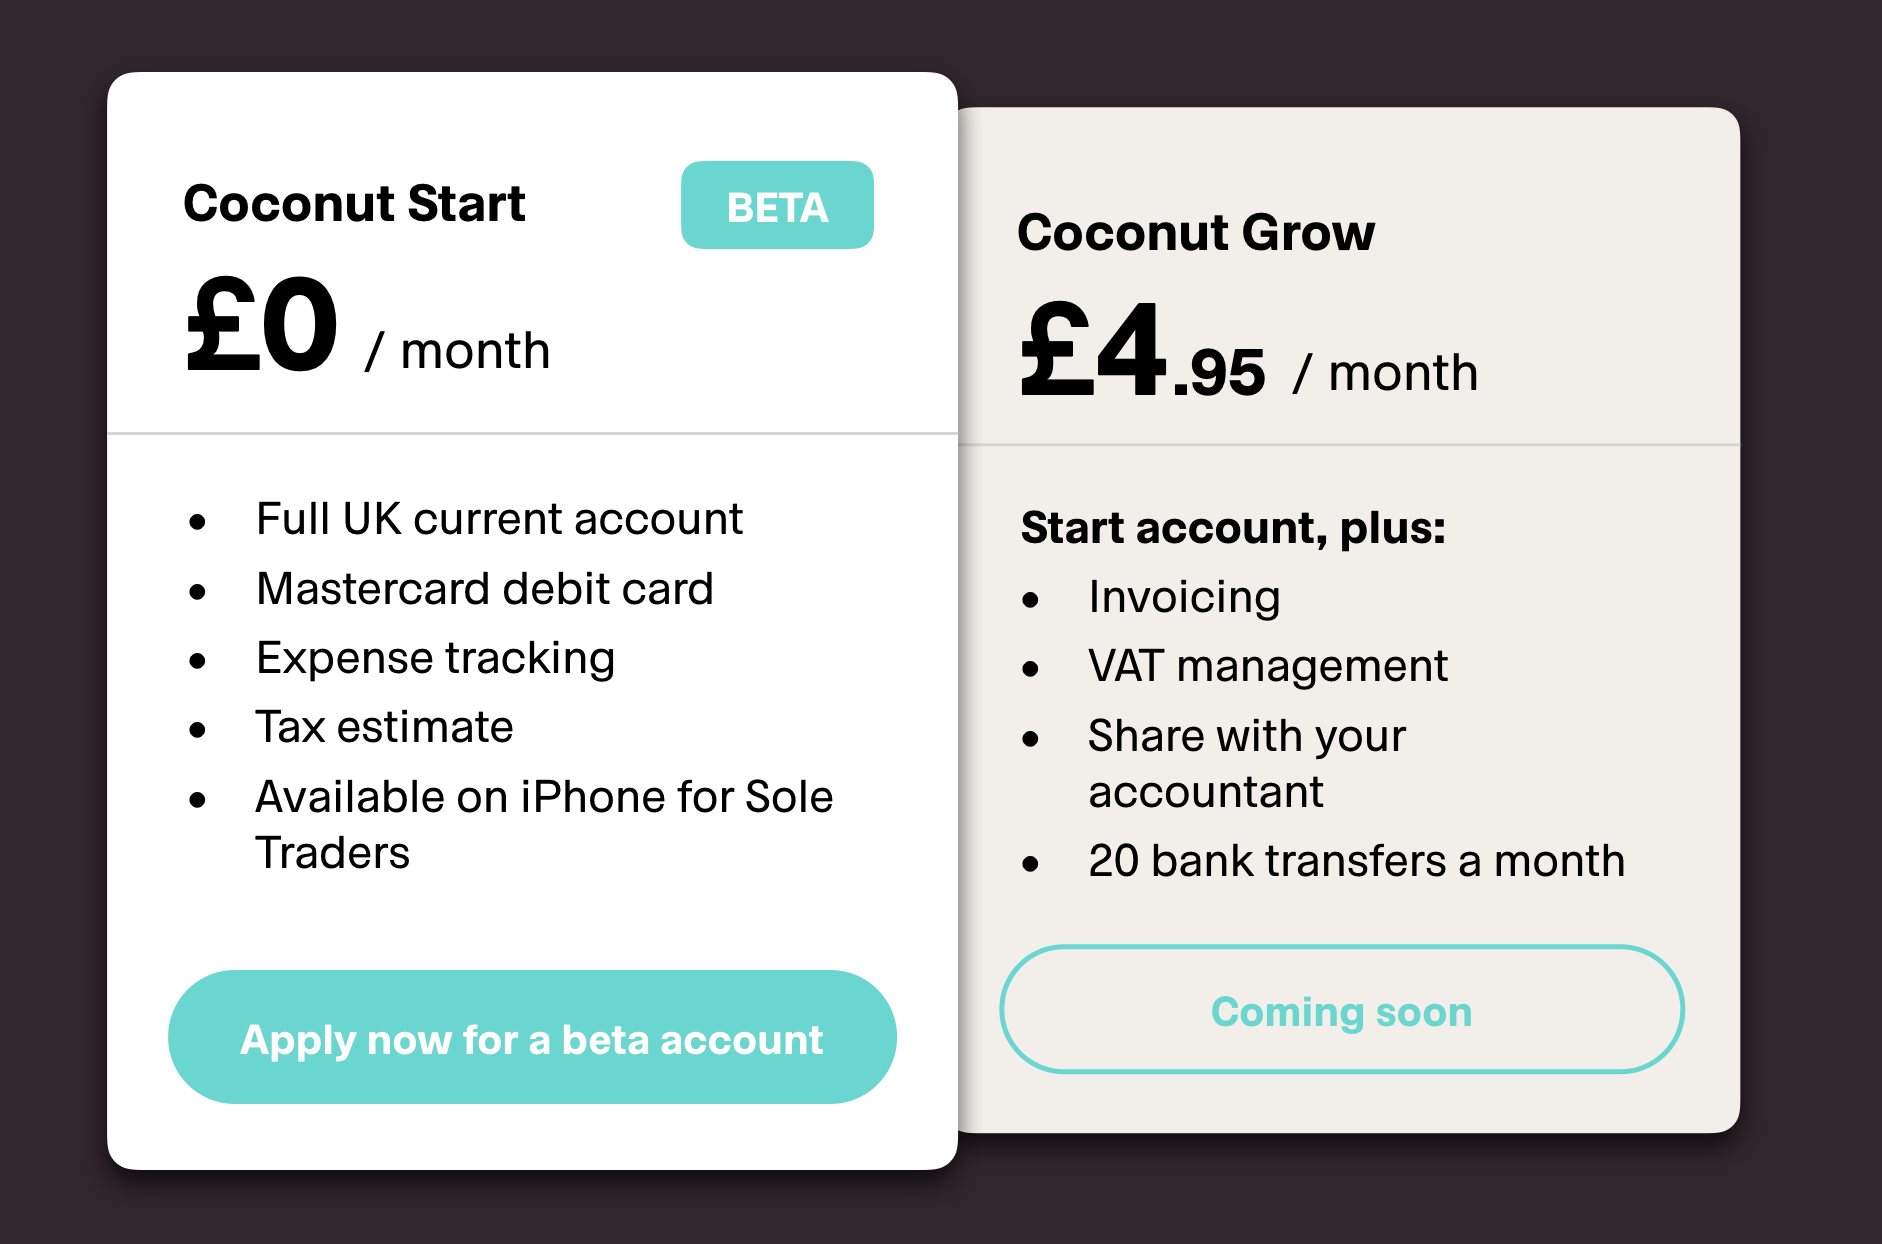
Task: Open the Coconut Start plan heading
Action: (354, 203)
